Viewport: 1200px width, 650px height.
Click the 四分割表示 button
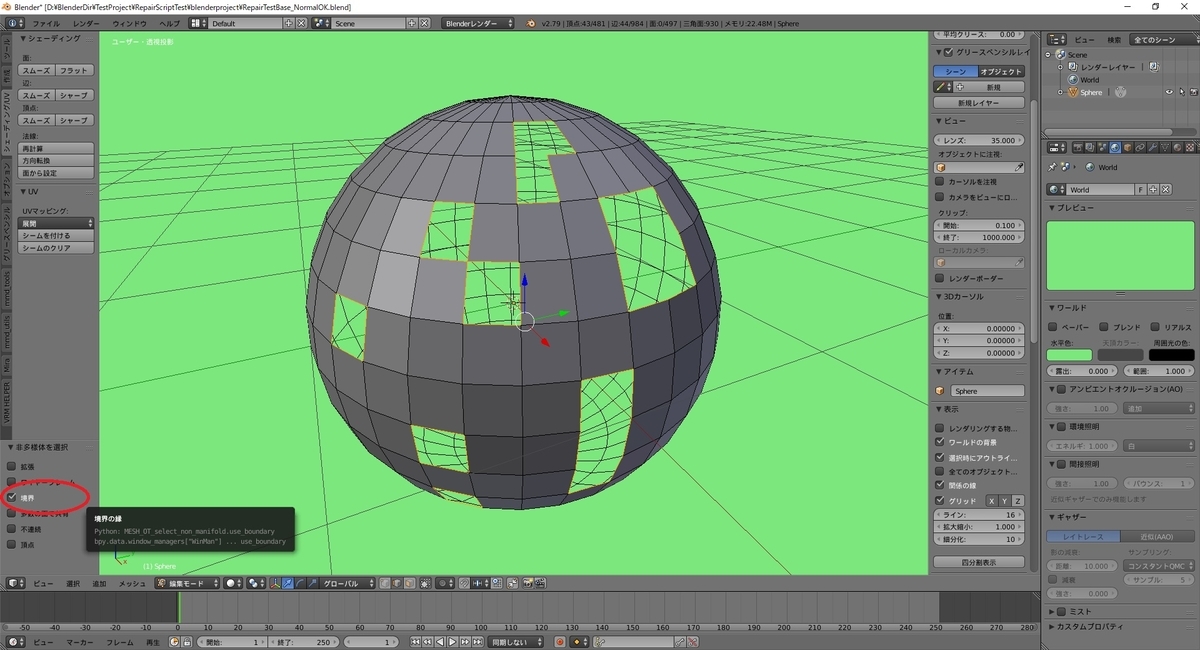pos(979,562)
